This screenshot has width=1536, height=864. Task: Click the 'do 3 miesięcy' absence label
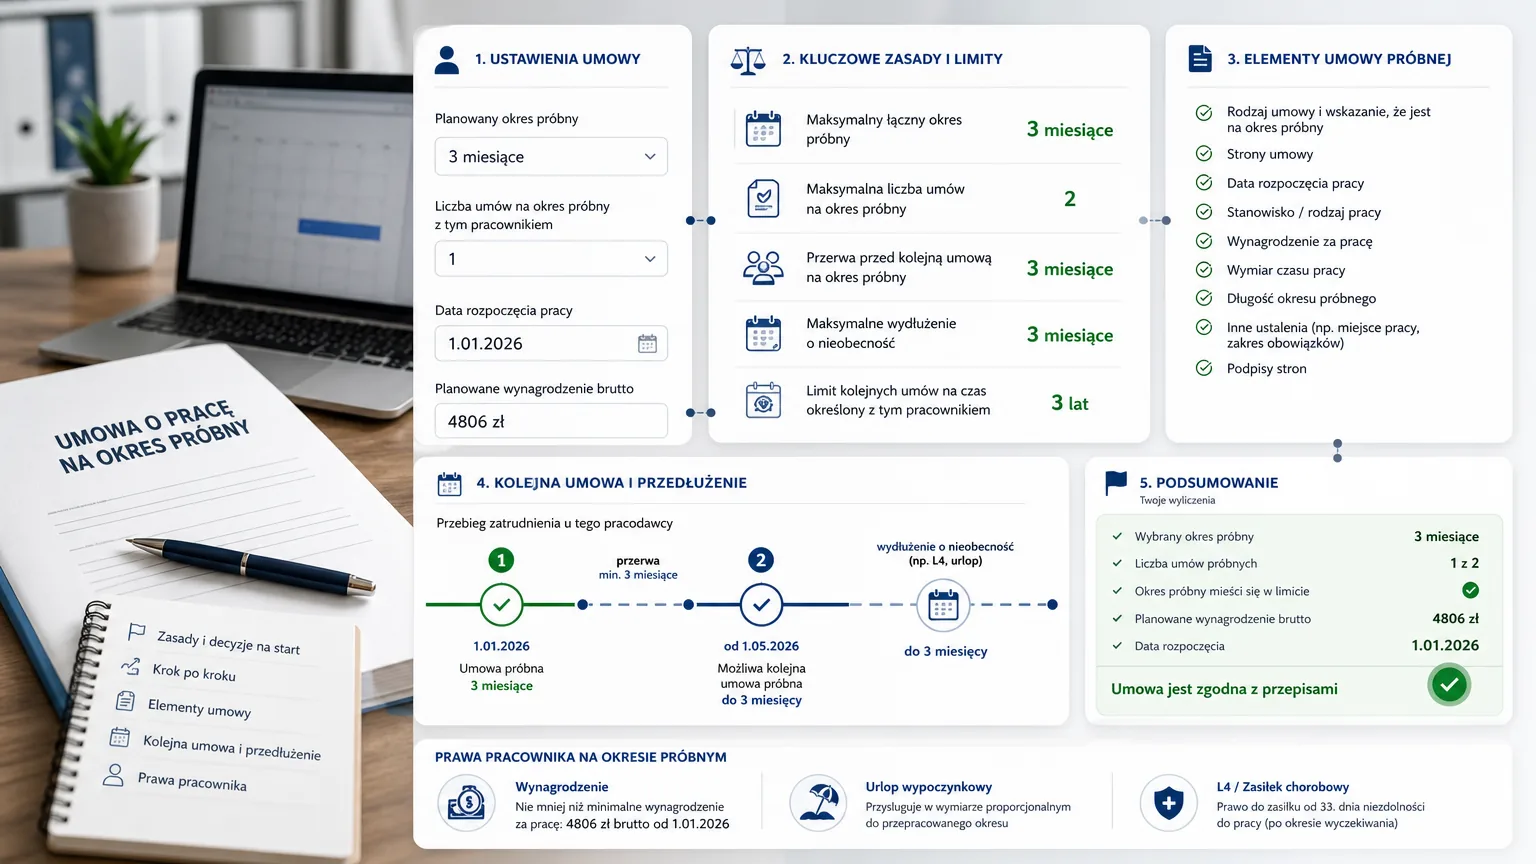[945, 651]
